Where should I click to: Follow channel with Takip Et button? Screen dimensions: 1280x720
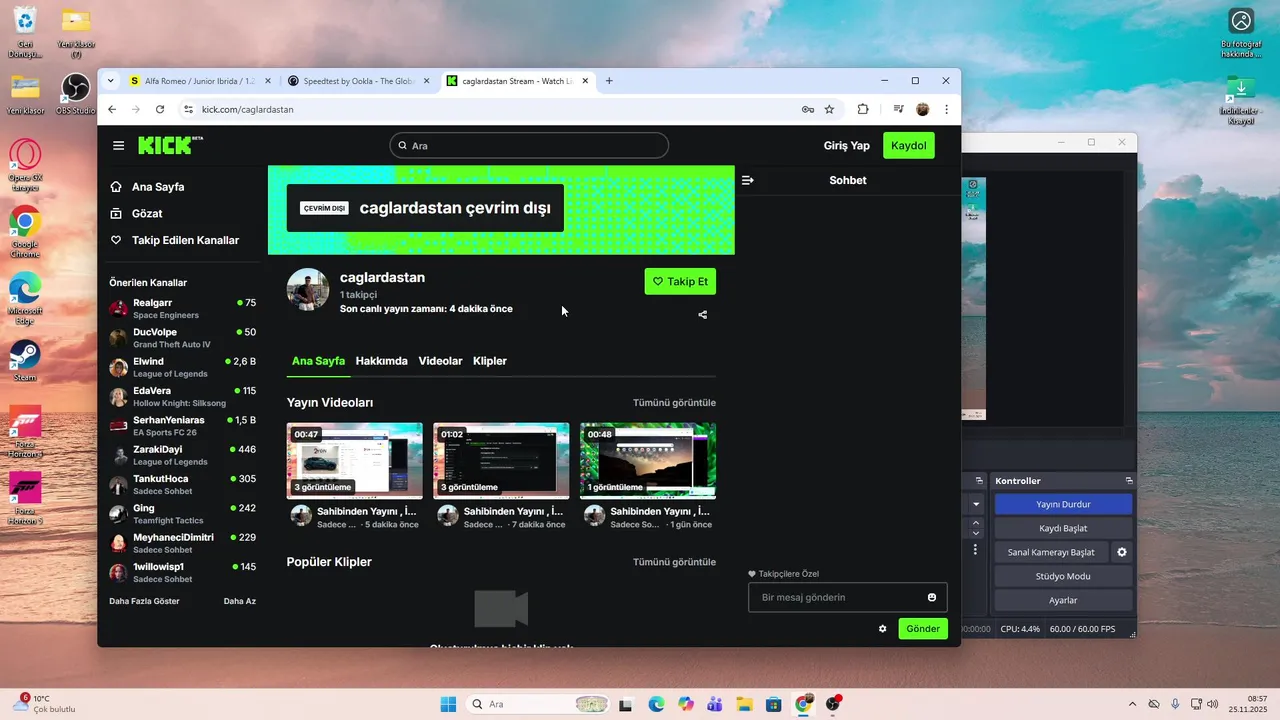pyautogui.click(x=680, y=282)
